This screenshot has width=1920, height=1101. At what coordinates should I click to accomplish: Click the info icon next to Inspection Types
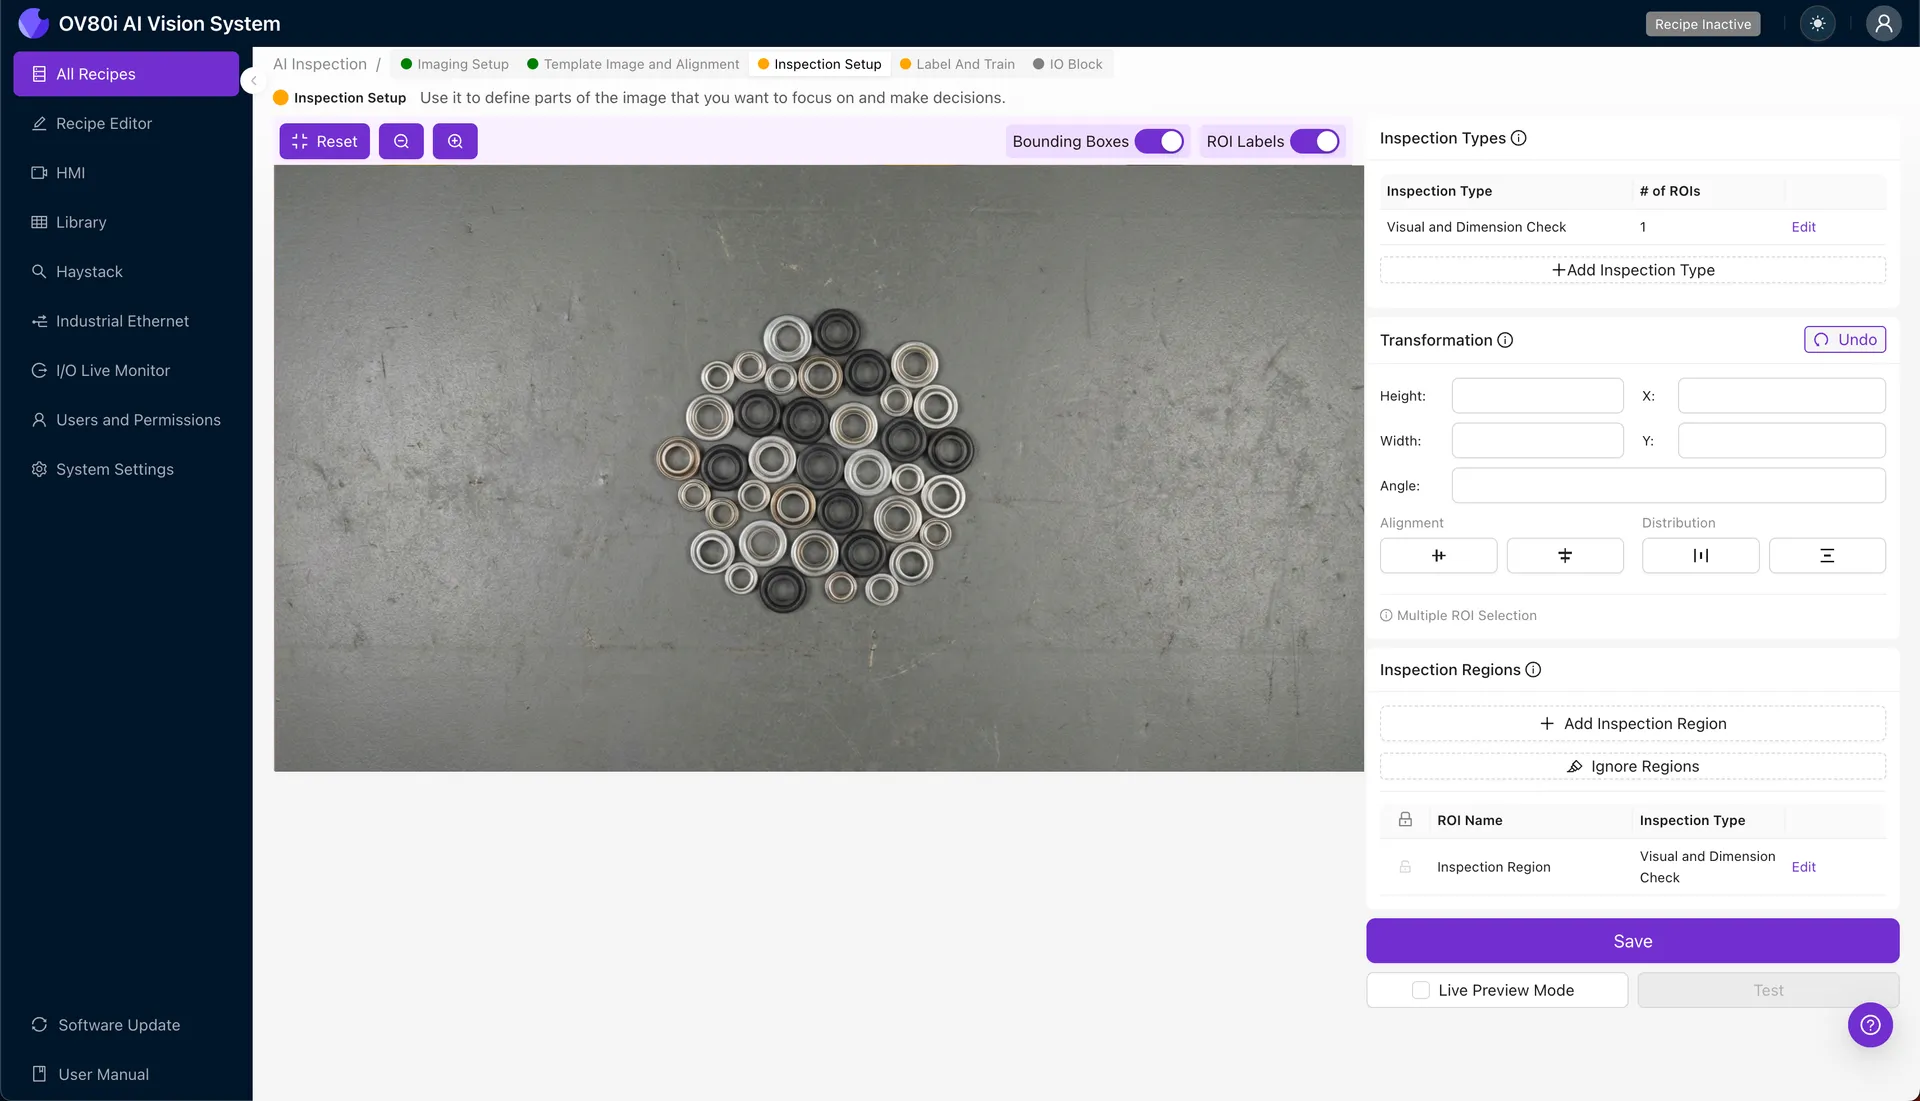click(1519, 138)
